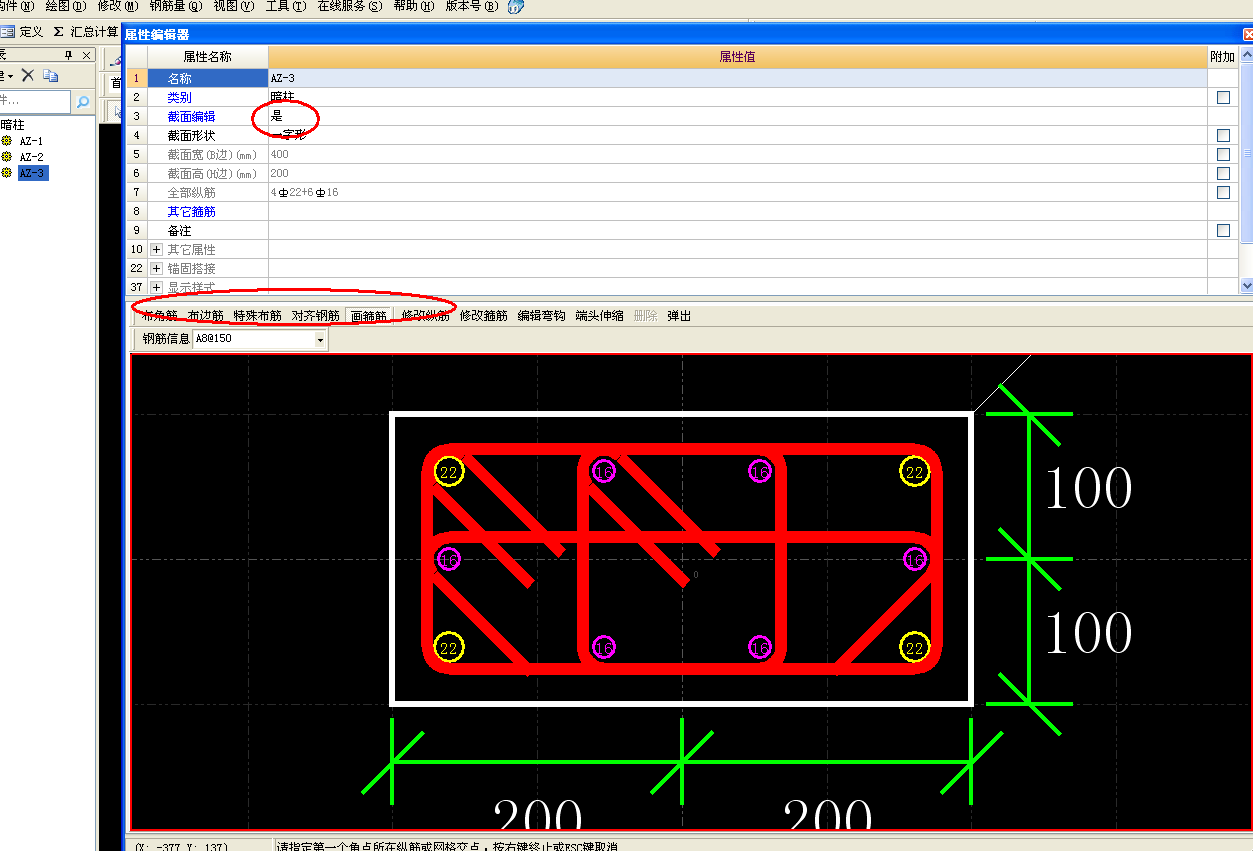
Task: Open the 修改(M) menu
Action: click(x=118, y=6)
